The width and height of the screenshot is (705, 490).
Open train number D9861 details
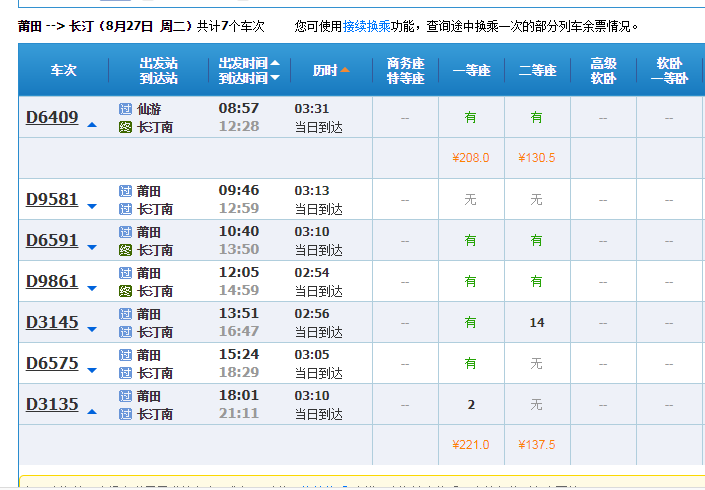[52, 281]
